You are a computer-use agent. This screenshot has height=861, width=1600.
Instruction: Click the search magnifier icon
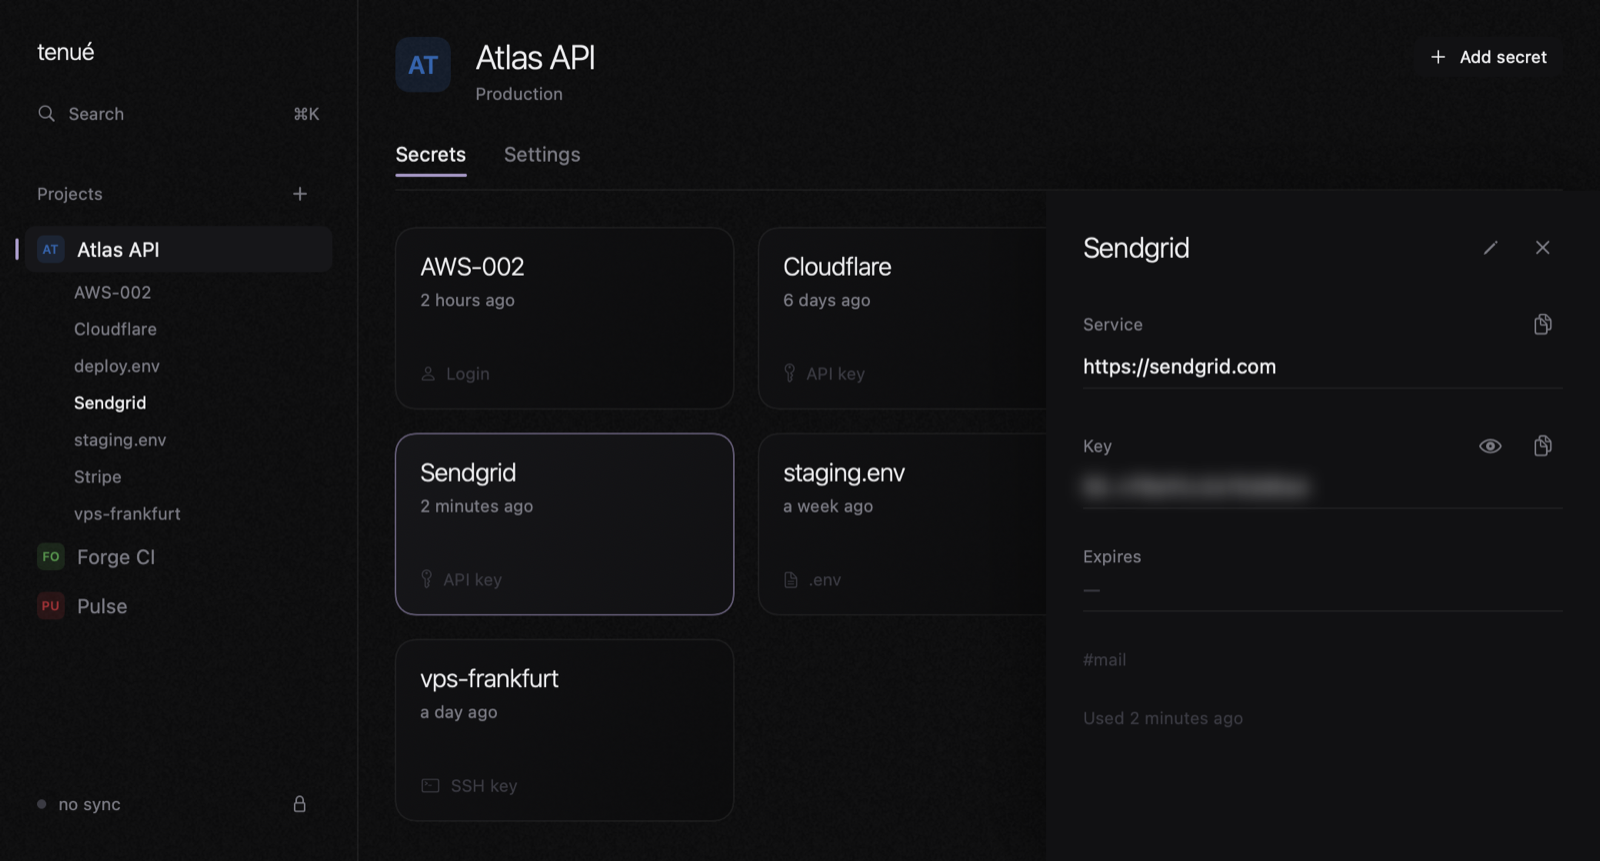(46, 114)
